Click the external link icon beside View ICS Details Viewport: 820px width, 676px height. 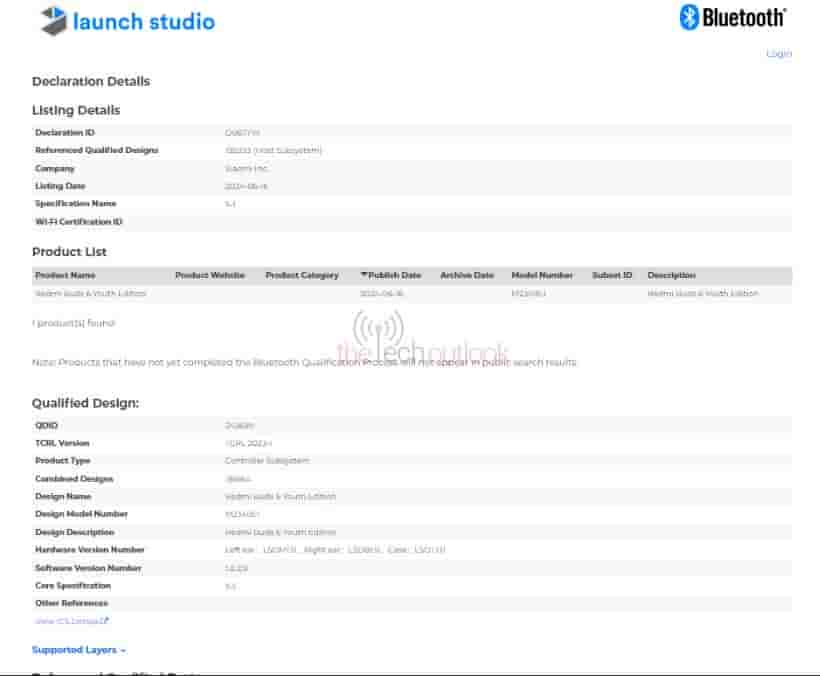104,621
